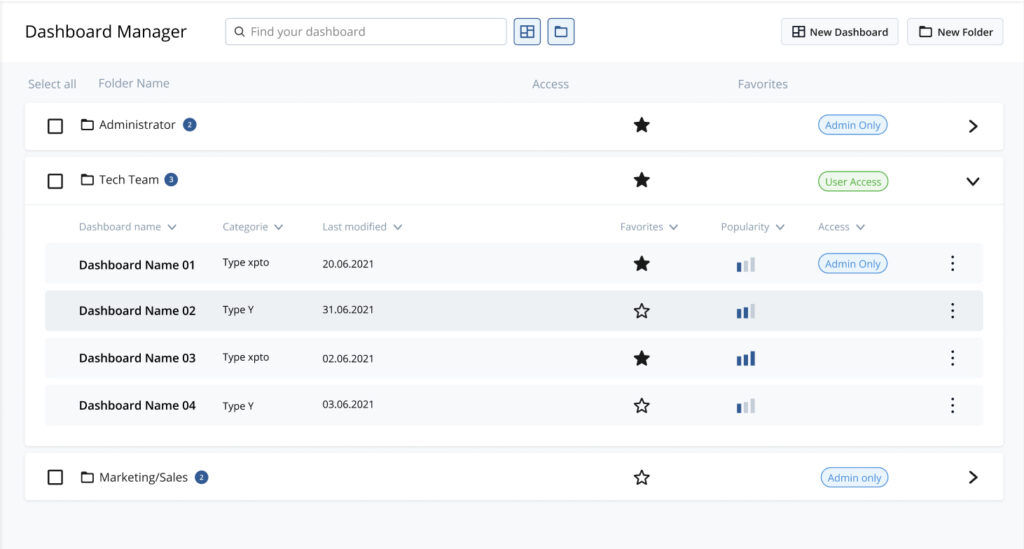Favorite Dashboard Name 04 star
The image size is (1024, 549).
pyautogui.click(x=641, y=405)
